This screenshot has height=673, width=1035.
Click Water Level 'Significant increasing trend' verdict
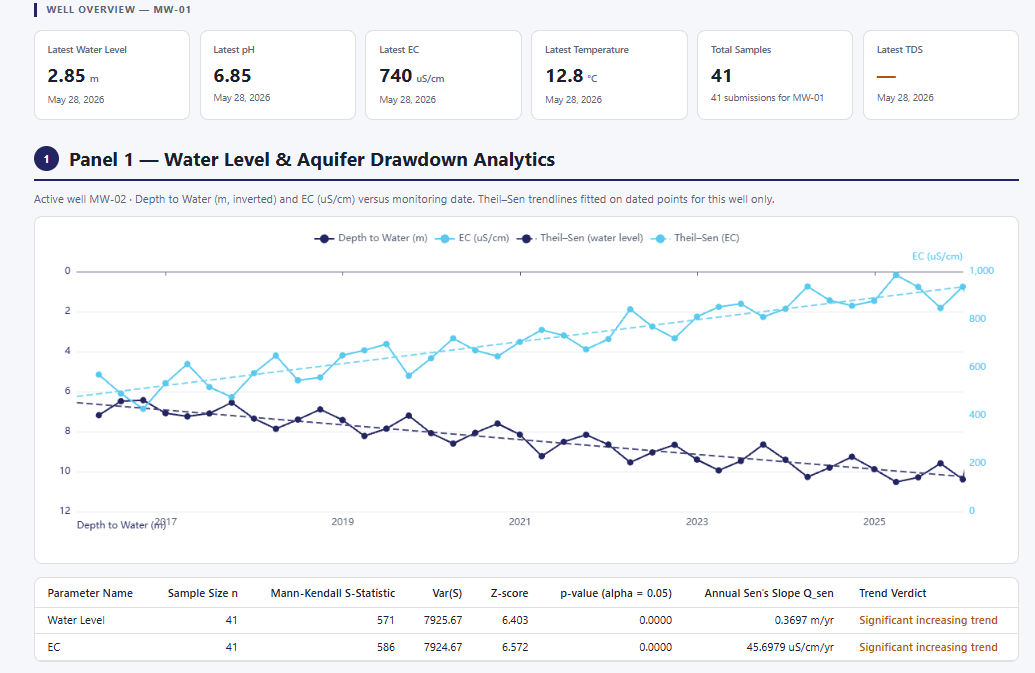click(x=928, y=620)
